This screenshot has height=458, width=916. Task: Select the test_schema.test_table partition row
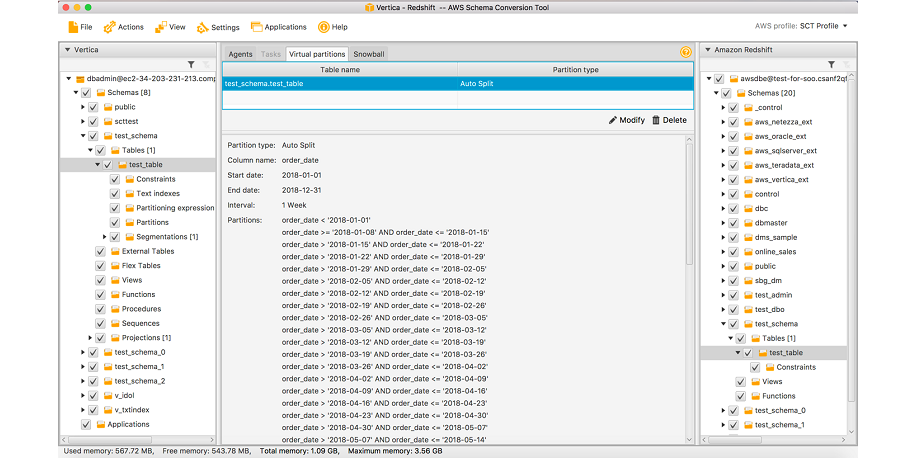(458, 84)
